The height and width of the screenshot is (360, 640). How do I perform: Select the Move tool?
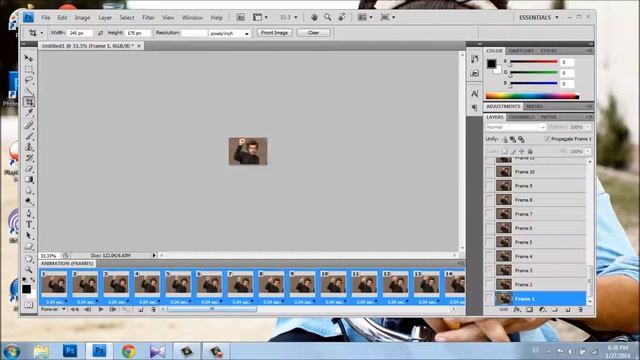click(29, 58)
